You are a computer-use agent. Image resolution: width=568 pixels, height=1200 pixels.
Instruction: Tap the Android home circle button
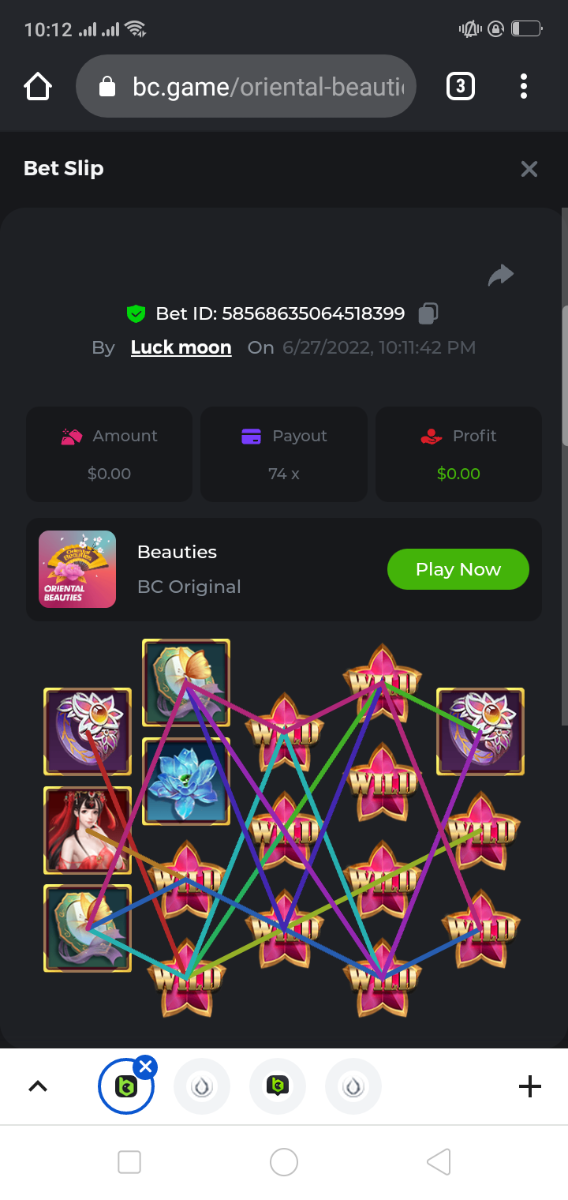tap(284, 1162)
